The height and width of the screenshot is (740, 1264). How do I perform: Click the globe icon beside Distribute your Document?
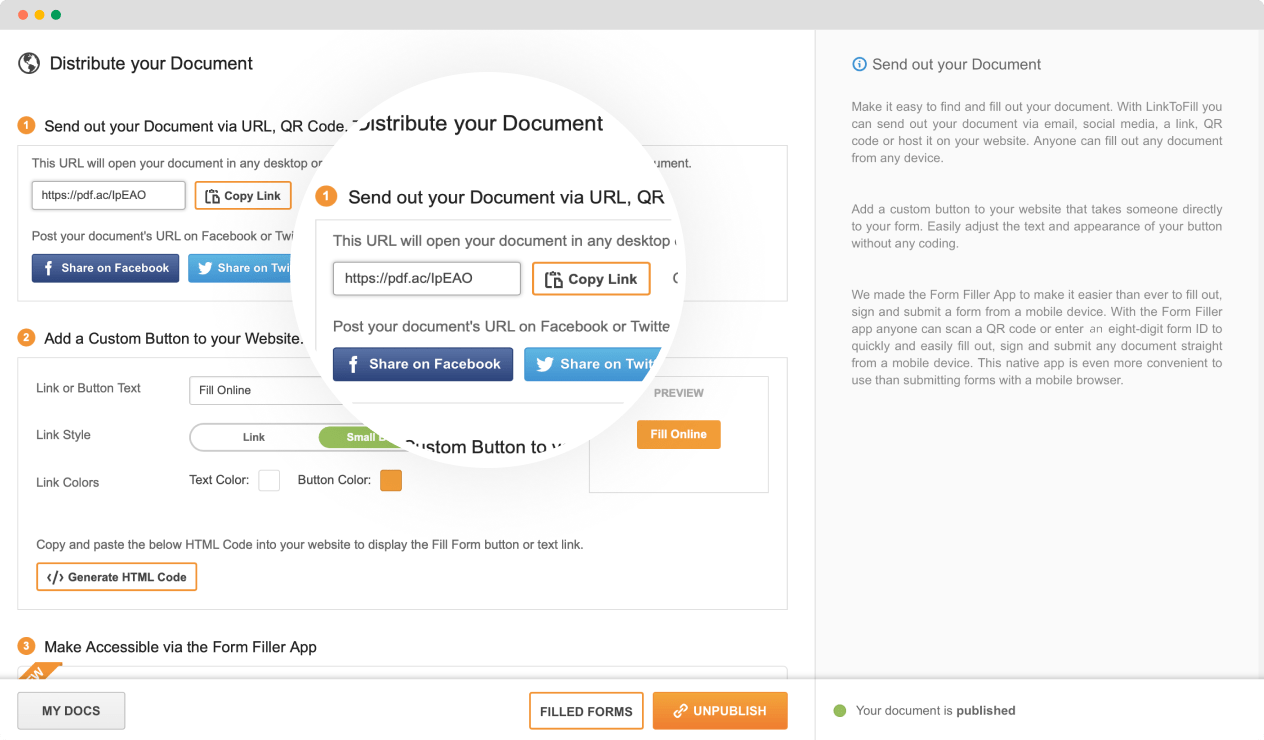(28, 63)
